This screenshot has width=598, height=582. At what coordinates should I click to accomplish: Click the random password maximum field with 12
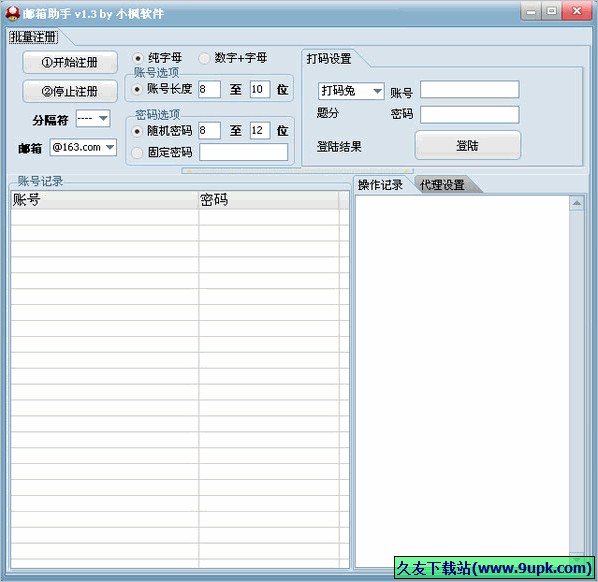[x=260, y=131]
